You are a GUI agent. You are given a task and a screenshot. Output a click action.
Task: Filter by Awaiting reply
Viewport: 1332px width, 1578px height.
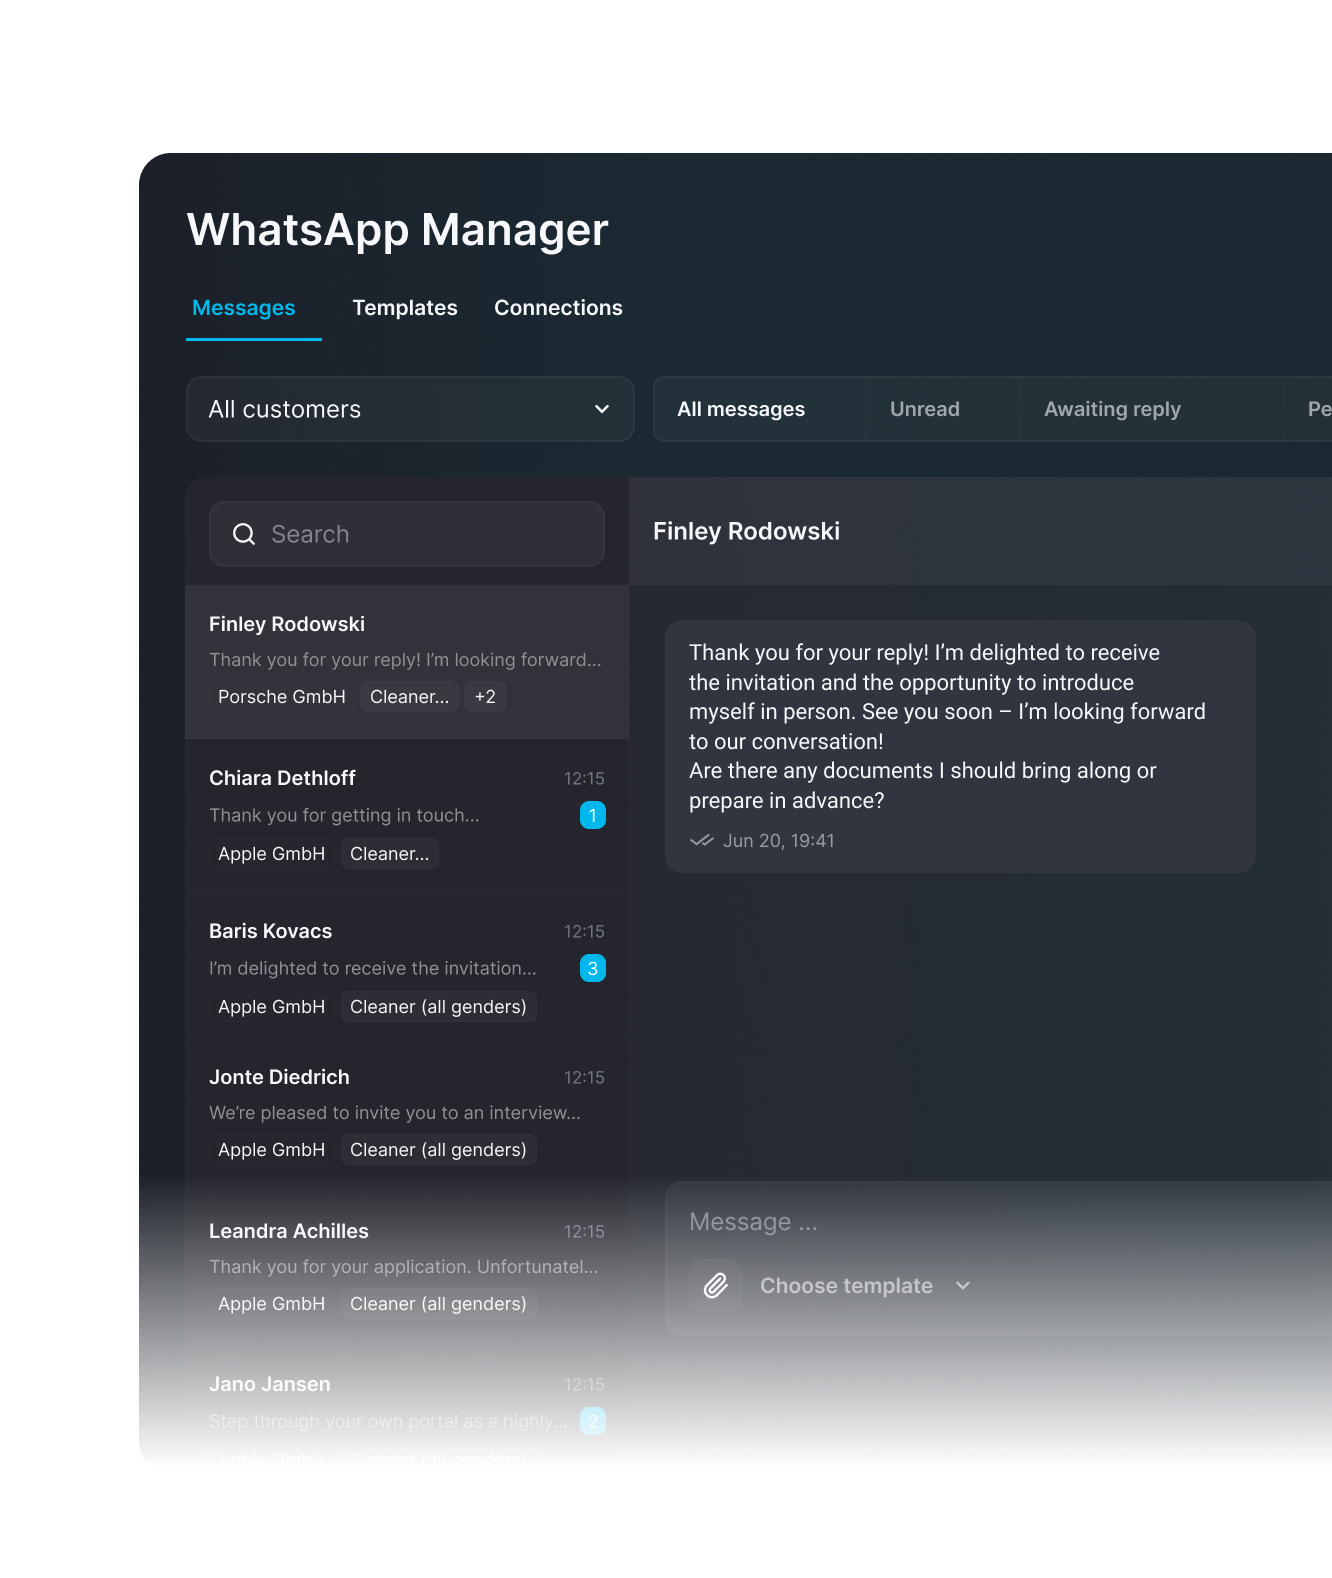(1113, 409)
